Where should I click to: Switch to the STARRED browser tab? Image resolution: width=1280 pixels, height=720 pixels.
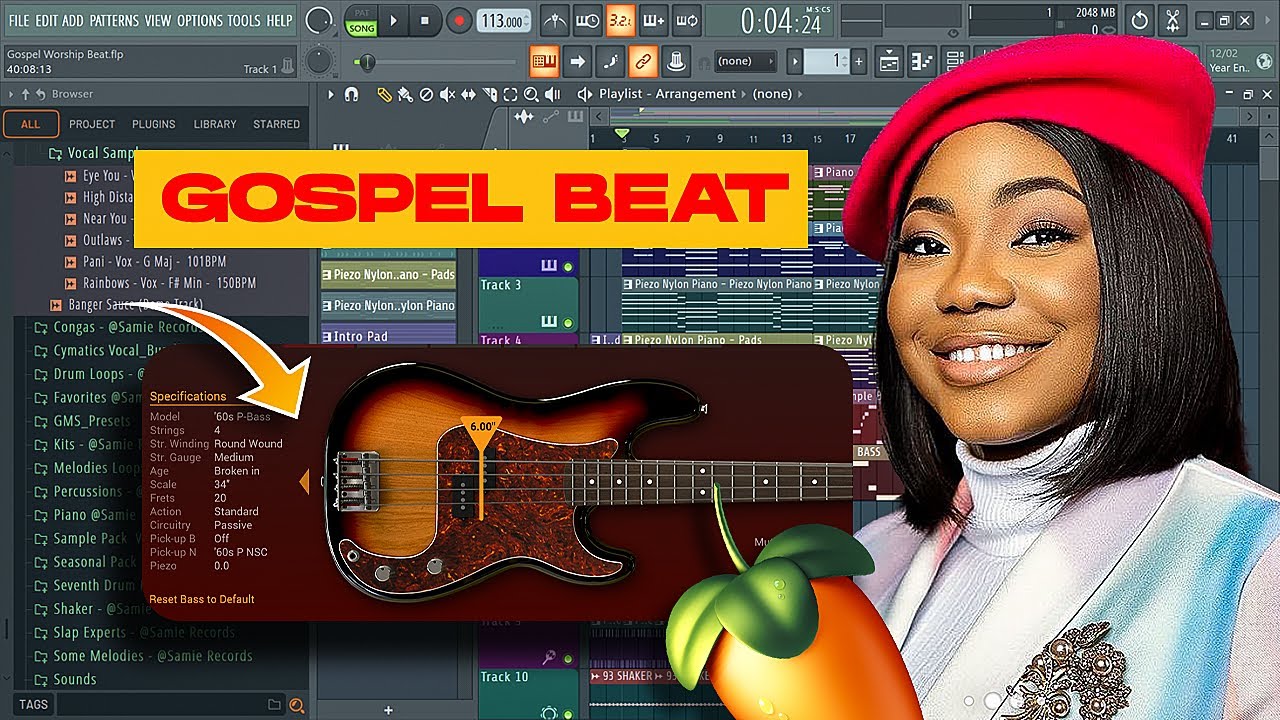click(x=276, y=124)
